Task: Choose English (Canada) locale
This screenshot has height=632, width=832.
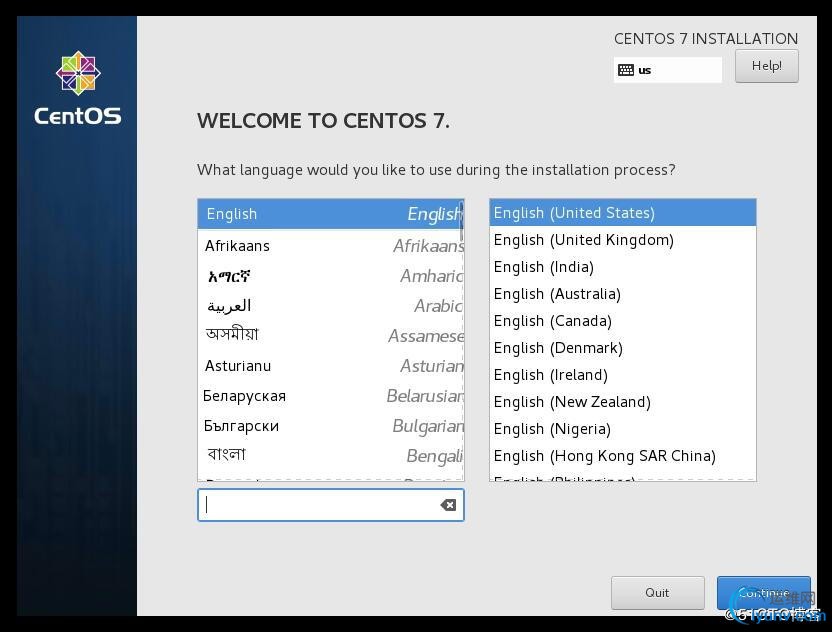Action: 623,321
